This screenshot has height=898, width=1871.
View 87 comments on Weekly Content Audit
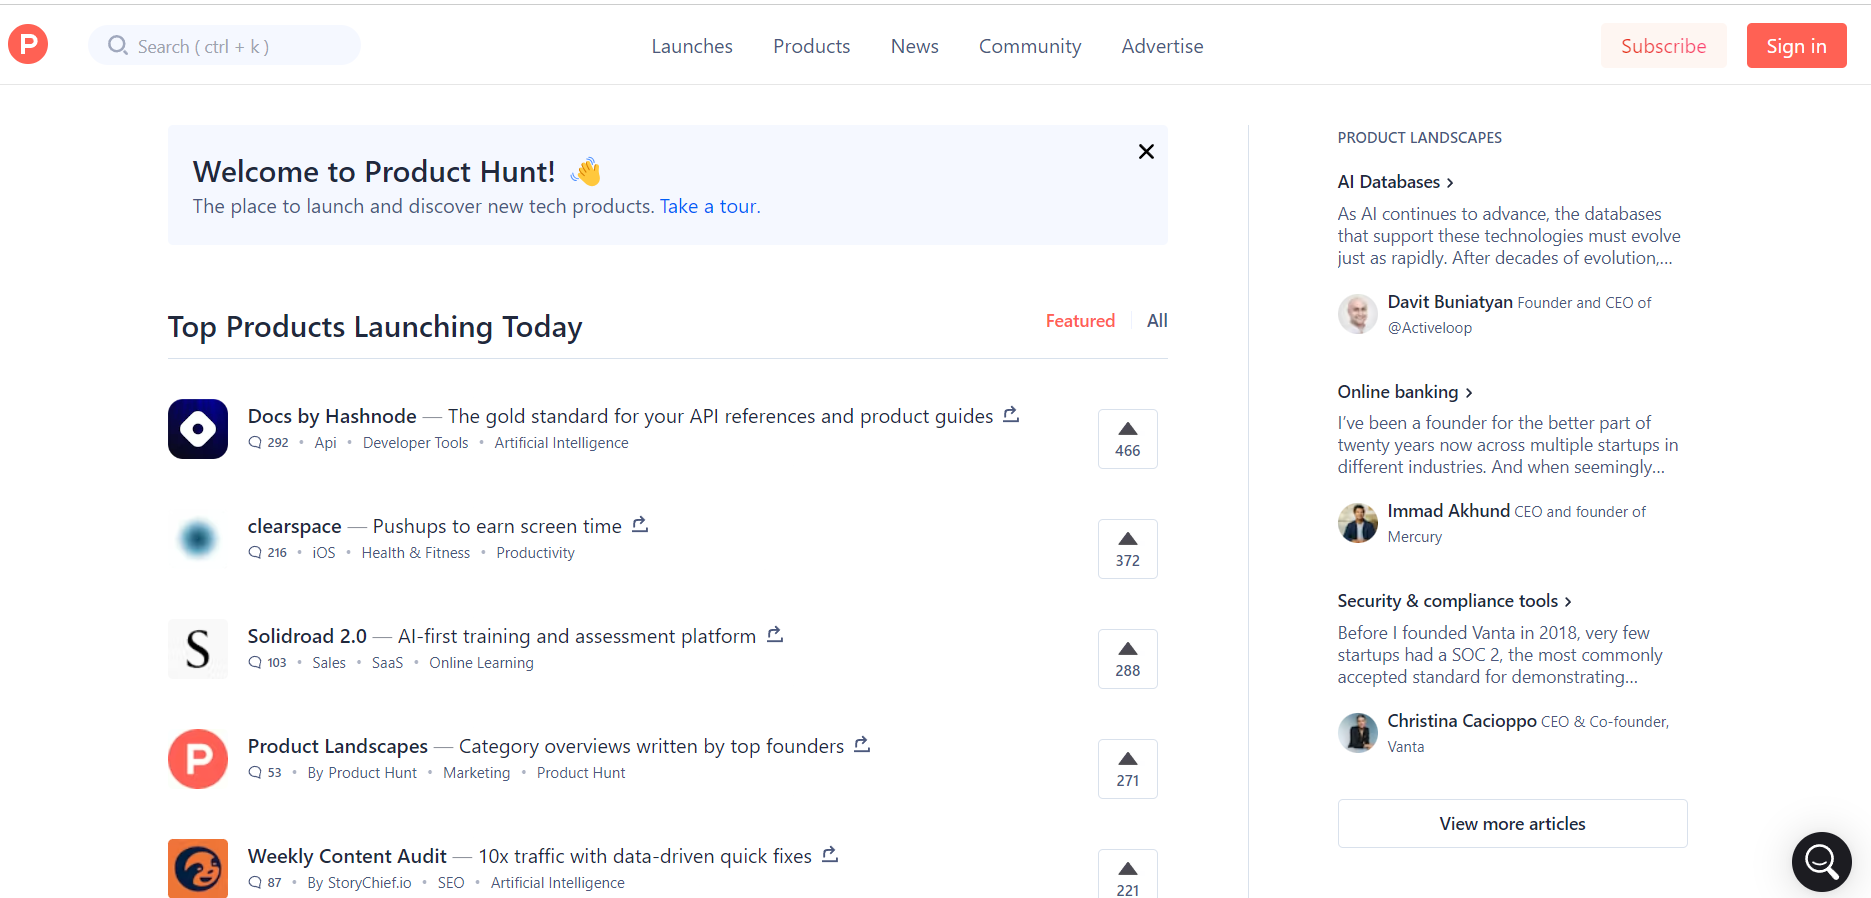pos(265,882)
